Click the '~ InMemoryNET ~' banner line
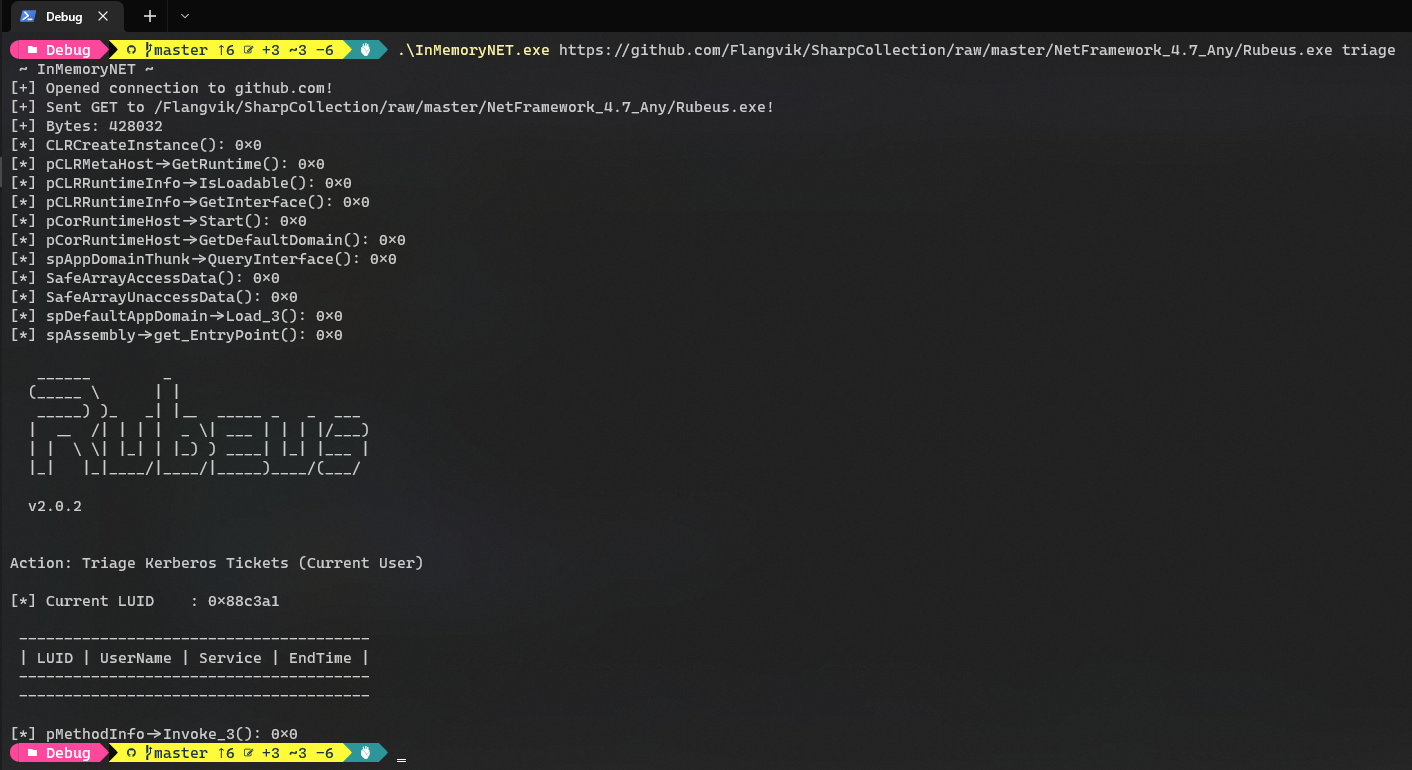 coord(86,69)
